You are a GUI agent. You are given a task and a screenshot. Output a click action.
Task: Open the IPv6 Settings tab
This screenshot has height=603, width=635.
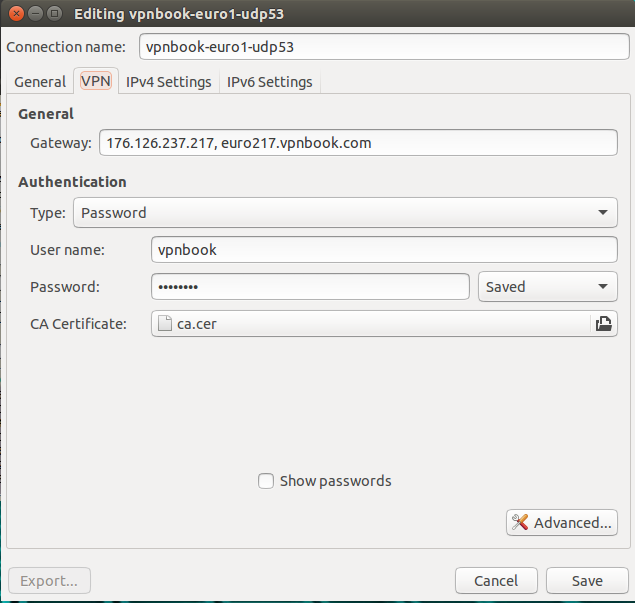[270, 82]
